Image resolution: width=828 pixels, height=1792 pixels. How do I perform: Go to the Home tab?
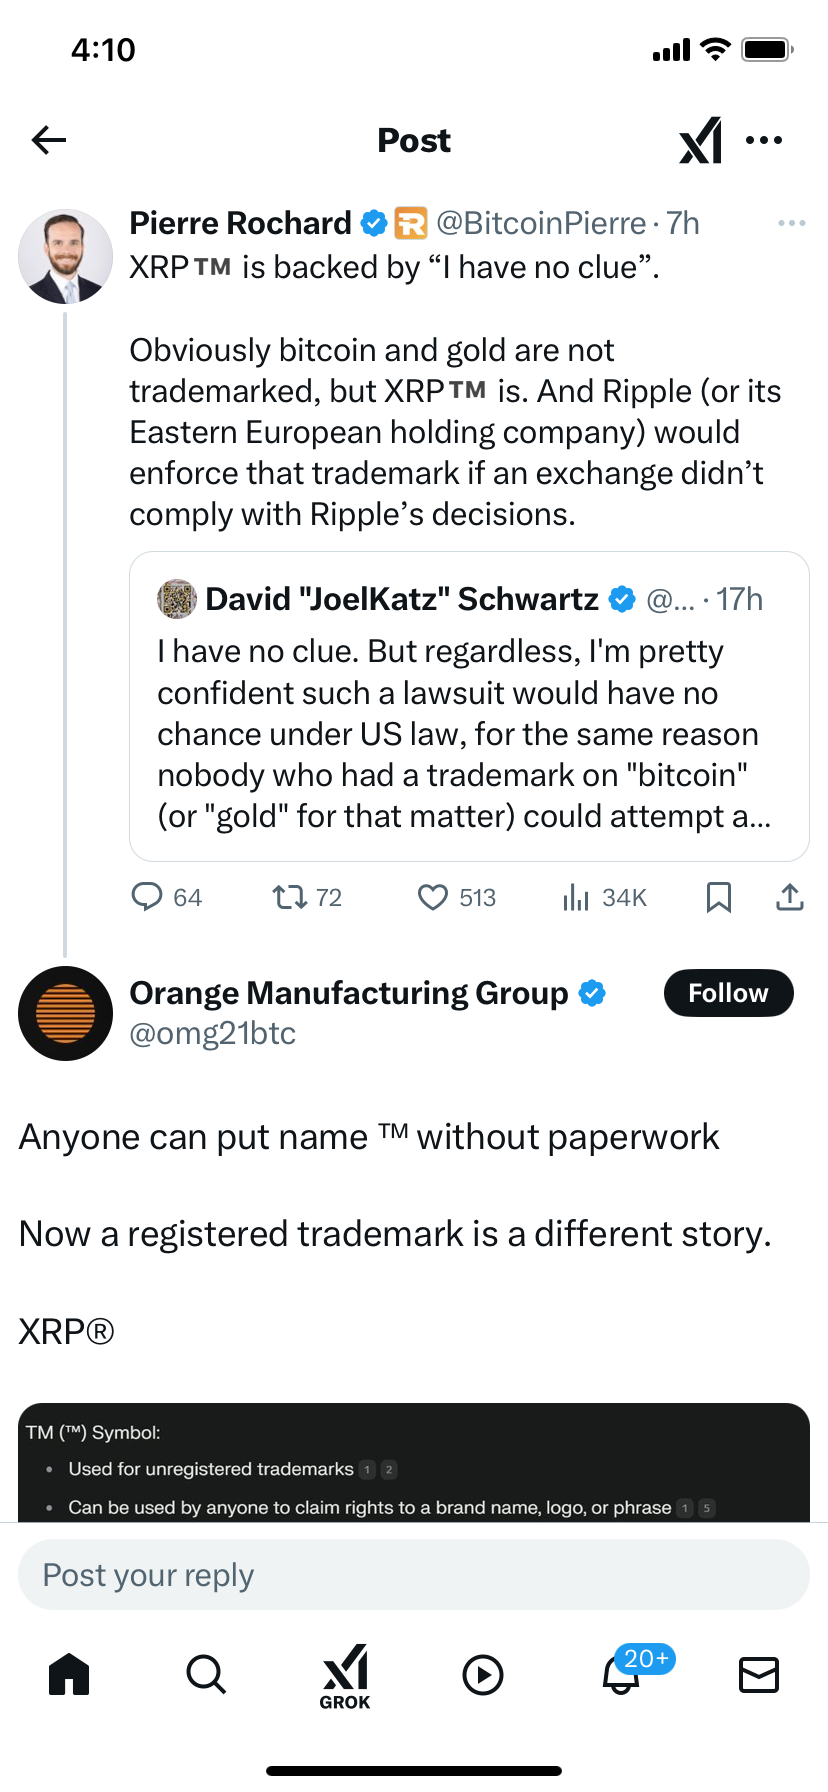pyautogui.click(x=69, y=1674)
